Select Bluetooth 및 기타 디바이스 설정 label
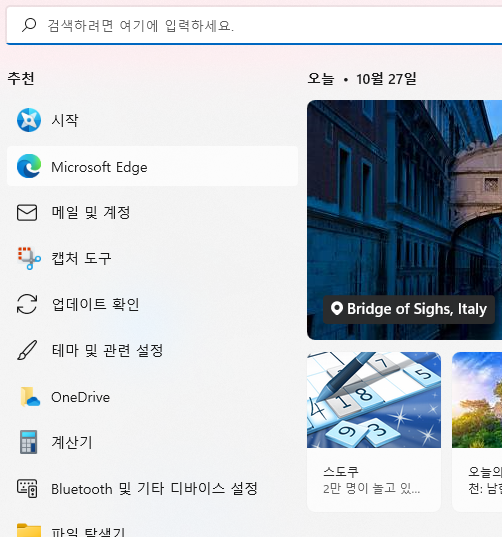The height and width of the screenshot is (537, 502). click(154, 488)
